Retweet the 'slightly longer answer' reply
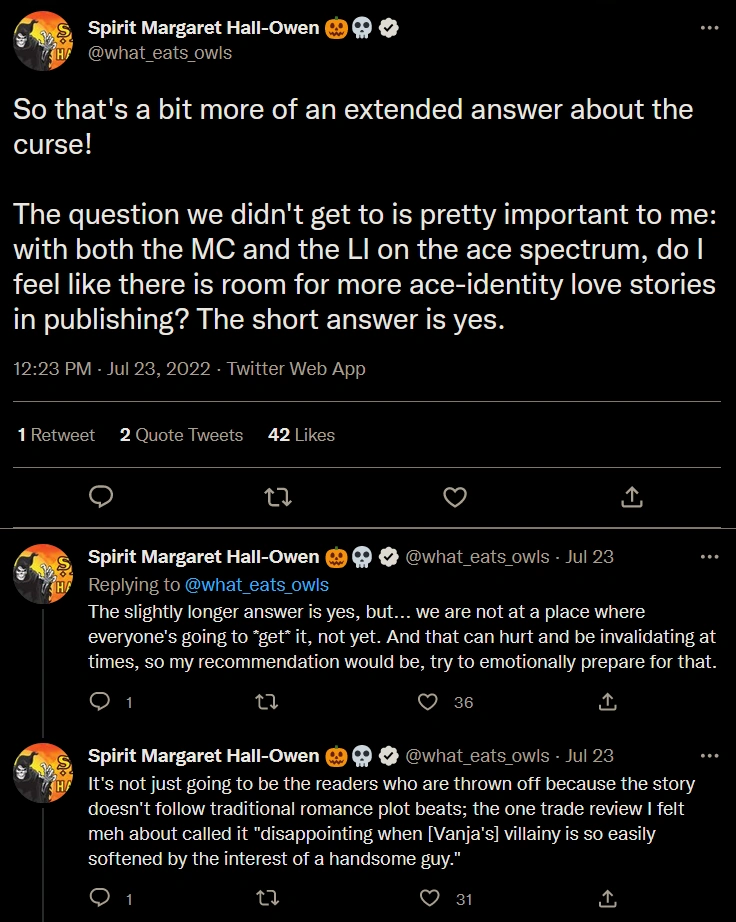The width and height of the screenshot is (736, 922). point(266,702)
